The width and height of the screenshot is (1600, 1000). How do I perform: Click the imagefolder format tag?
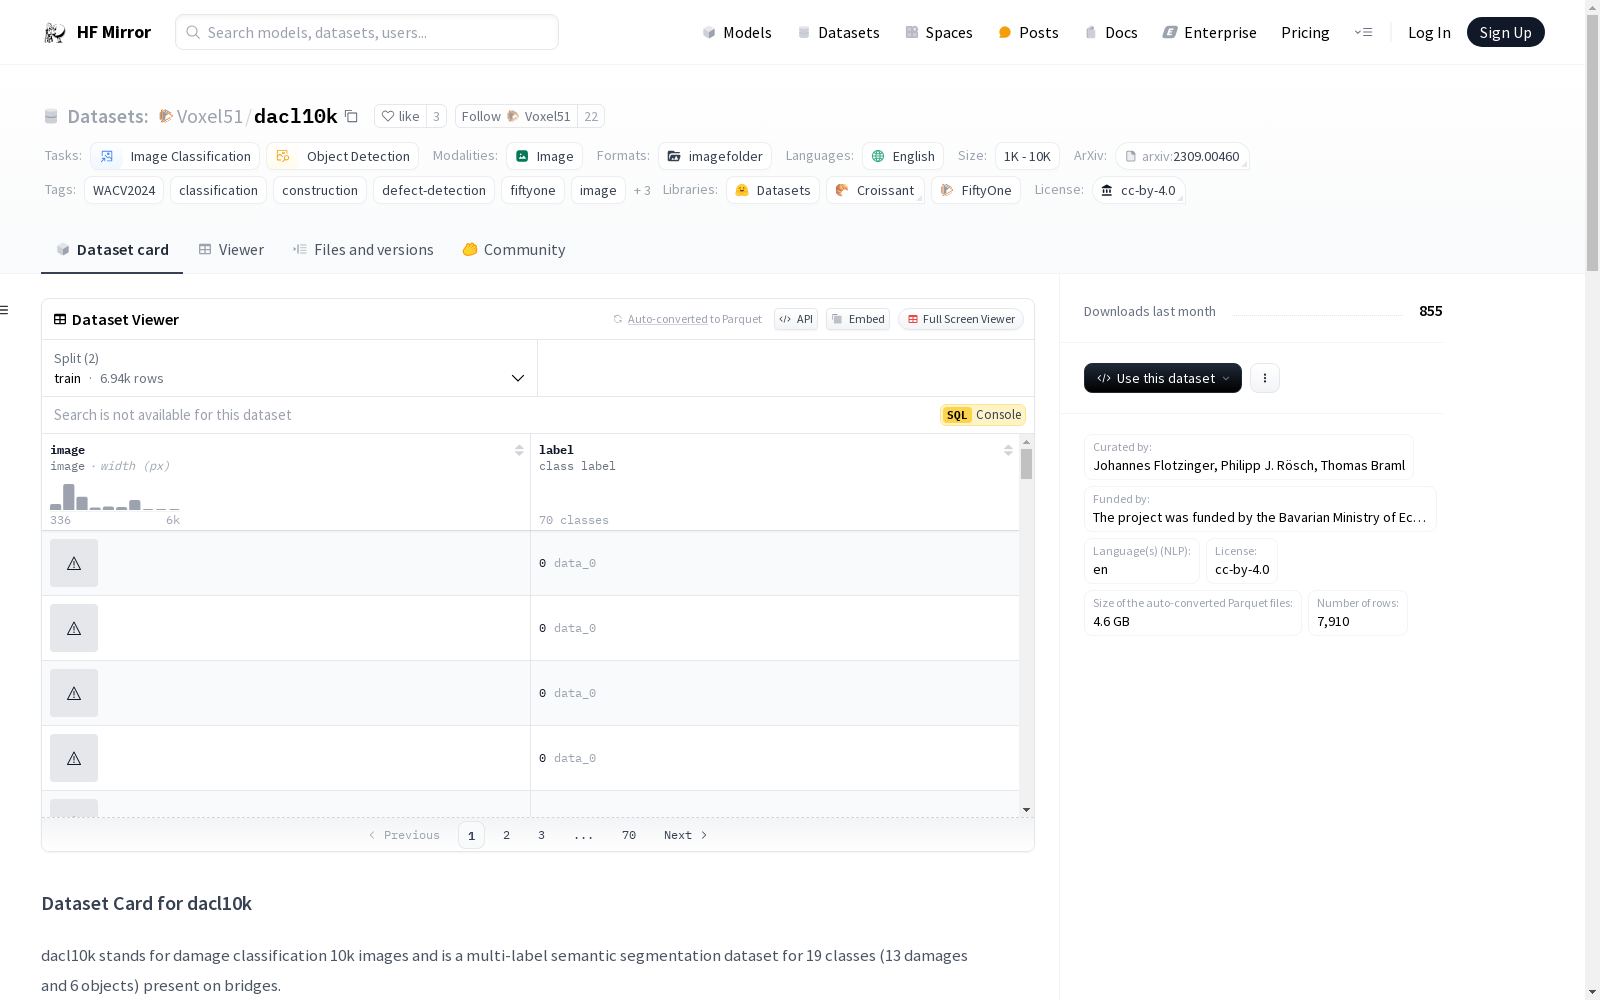click(x=715, y=156)
